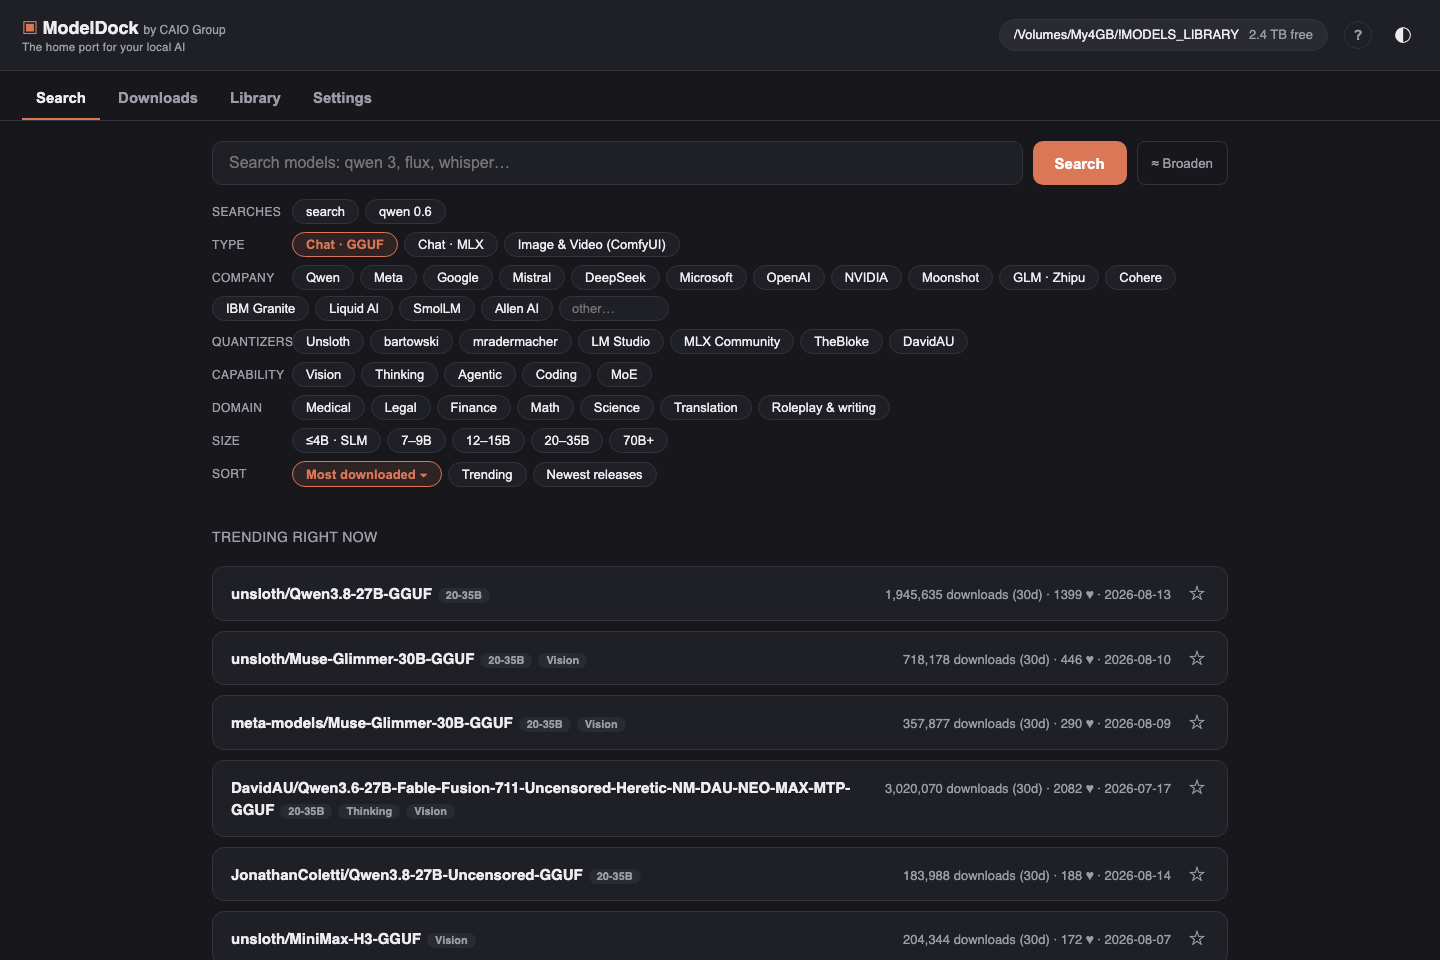The height and width of the screenshot is (960, 1440).
Task: Open unsloth/Qwen3.8-27B-GGUF model entry
Action: coord(719,594)
